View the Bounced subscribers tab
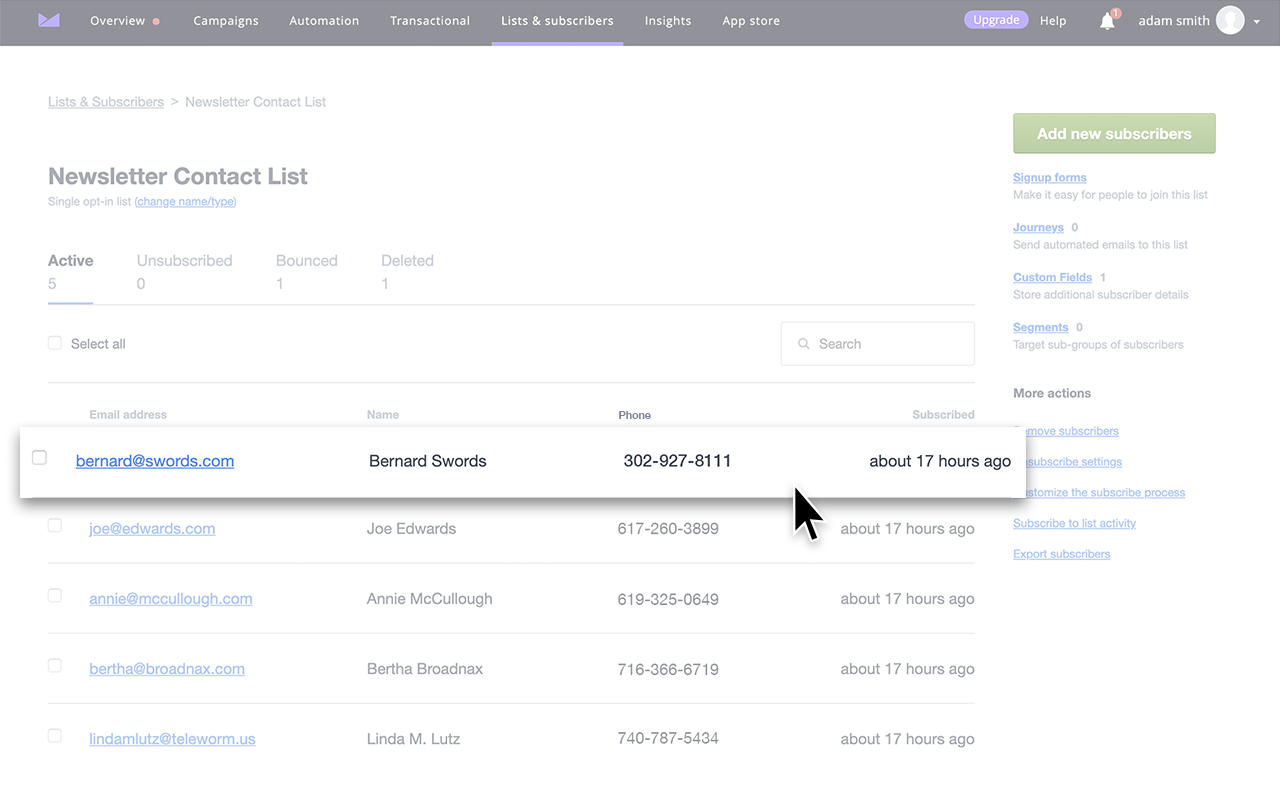The width and height of the screenshot is (1280, 800). [x=306, y=261]
